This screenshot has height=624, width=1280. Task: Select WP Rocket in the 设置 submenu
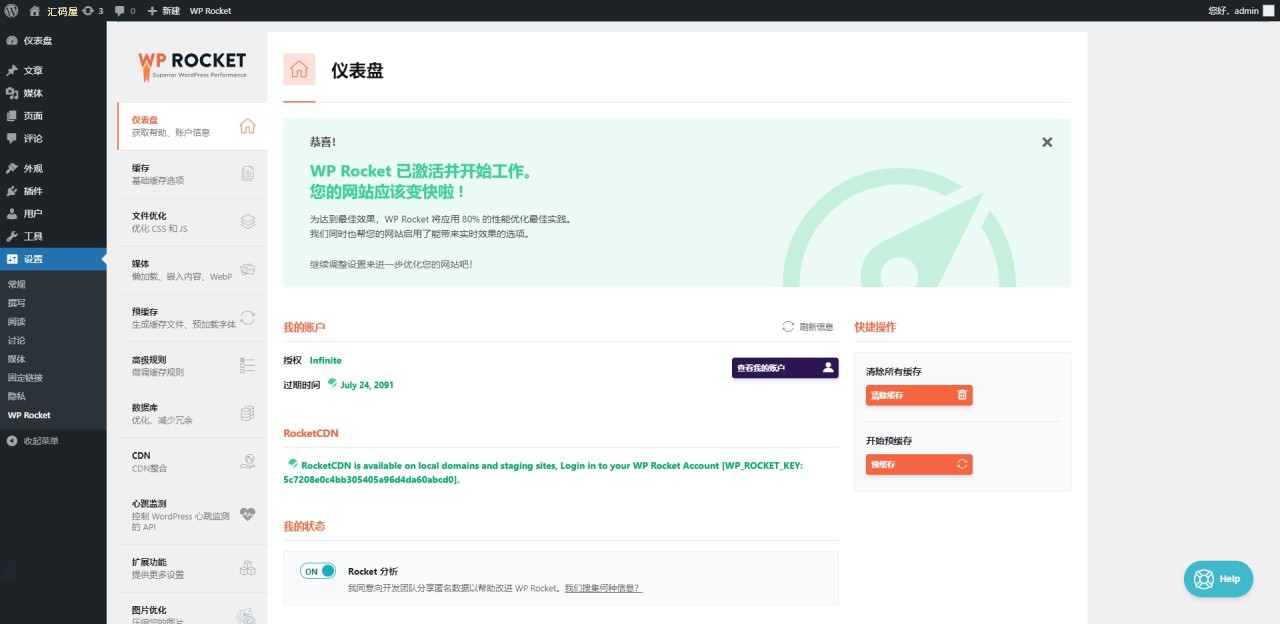click(x=29, y=415)
